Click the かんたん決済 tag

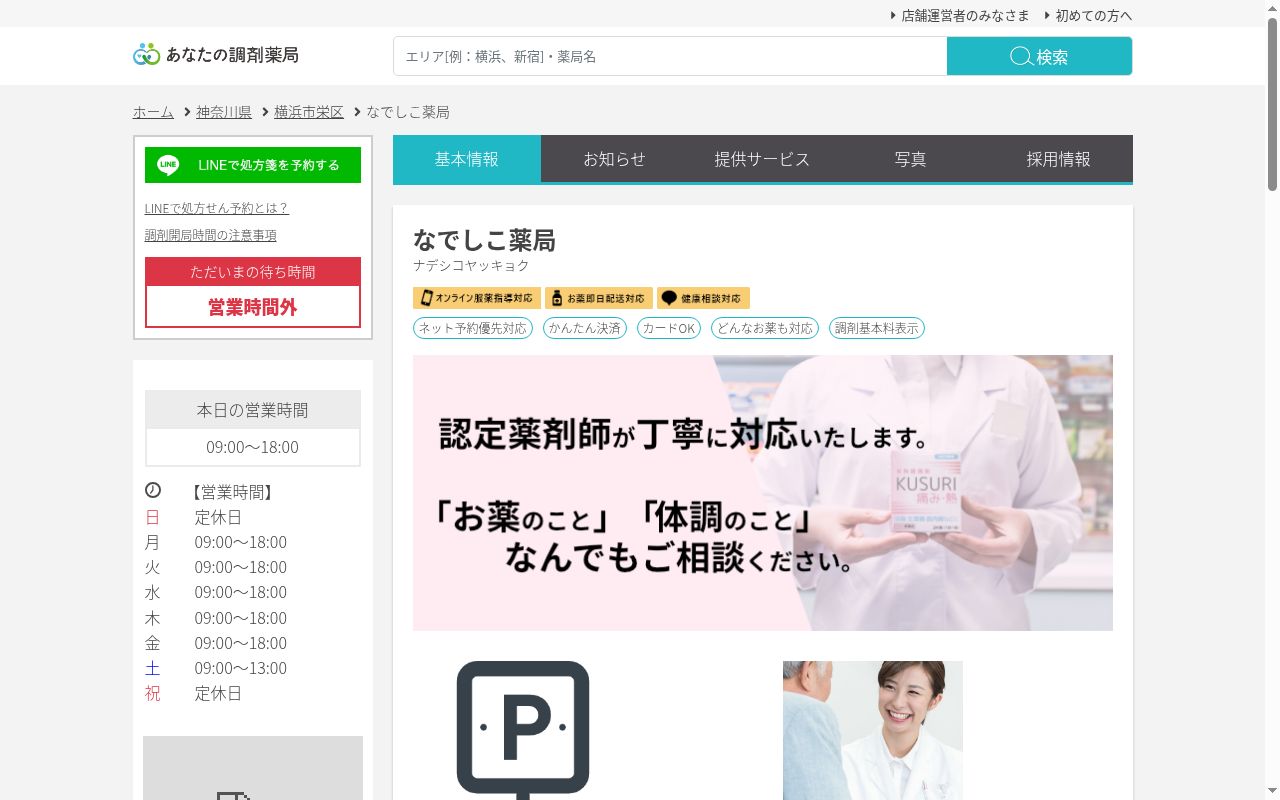(585, 328)
